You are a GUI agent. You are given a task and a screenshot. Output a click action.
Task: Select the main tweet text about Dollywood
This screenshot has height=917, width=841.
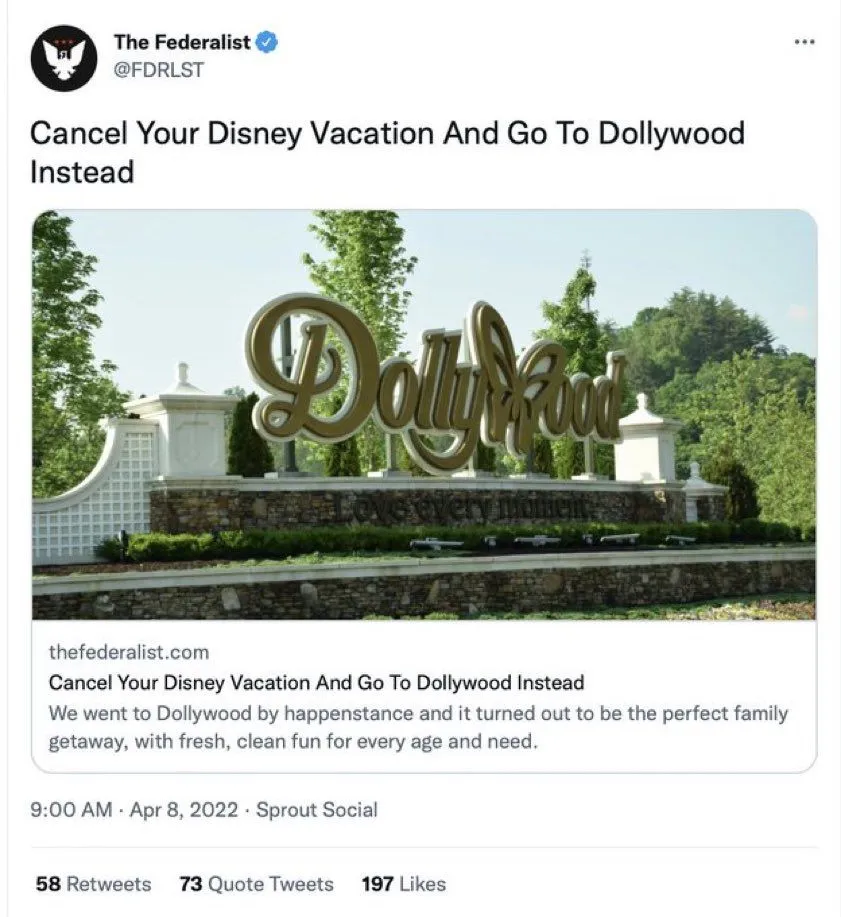(388, 152)
